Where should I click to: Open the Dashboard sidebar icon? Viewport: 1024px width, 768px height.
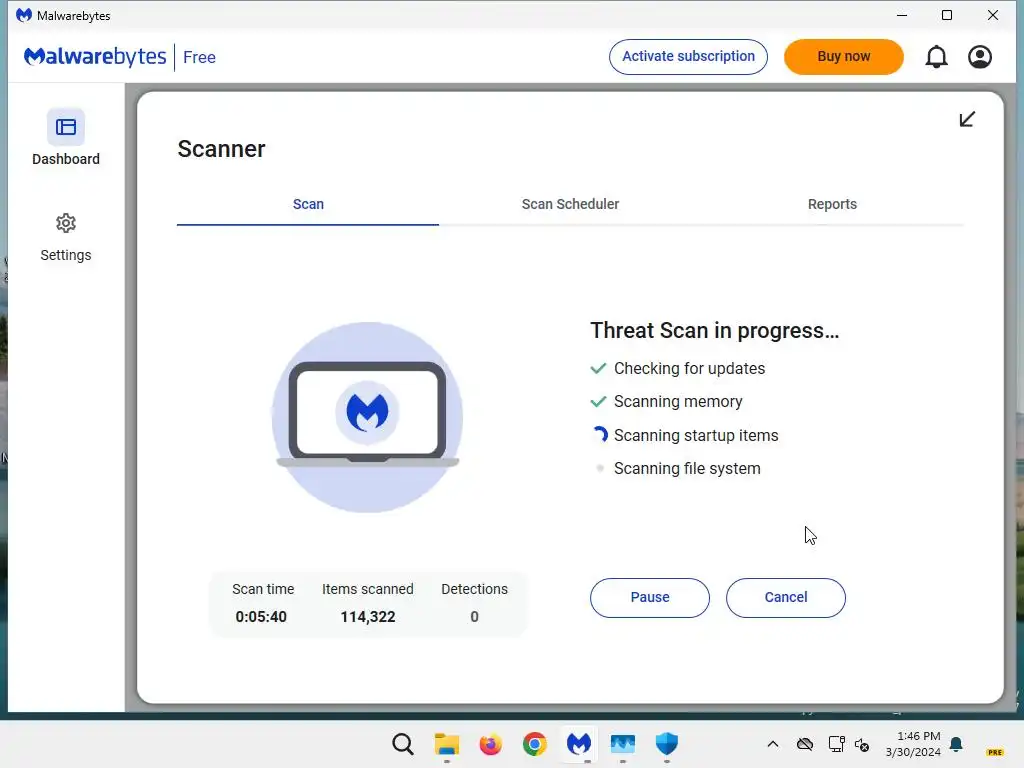(66, 127)
